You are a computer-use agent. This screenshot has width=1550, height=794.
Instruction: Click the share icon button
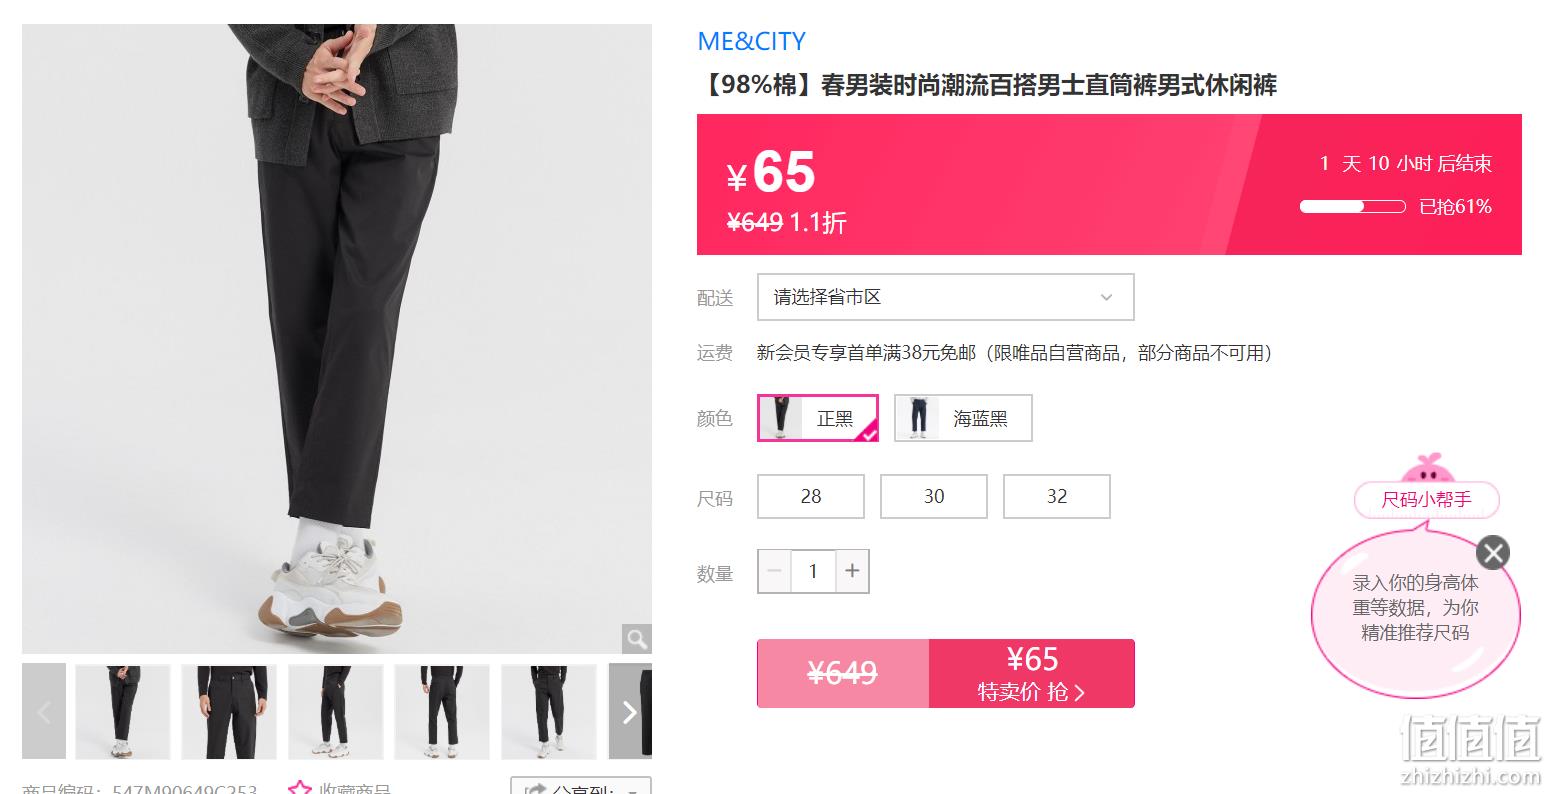[536, 788]
